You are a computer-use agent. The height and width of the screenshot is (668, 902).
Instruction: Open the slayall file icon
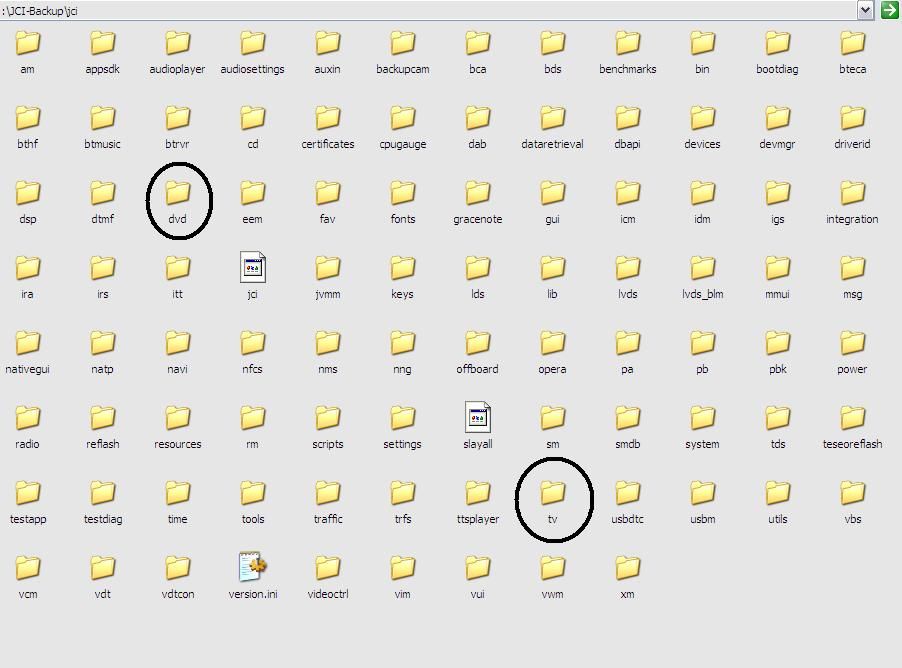tap(477, 417)
